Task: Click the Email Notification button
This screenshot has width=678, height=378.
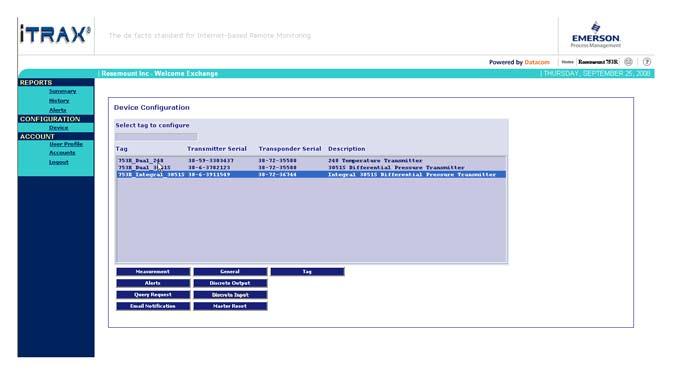Action: click(153, 306)
